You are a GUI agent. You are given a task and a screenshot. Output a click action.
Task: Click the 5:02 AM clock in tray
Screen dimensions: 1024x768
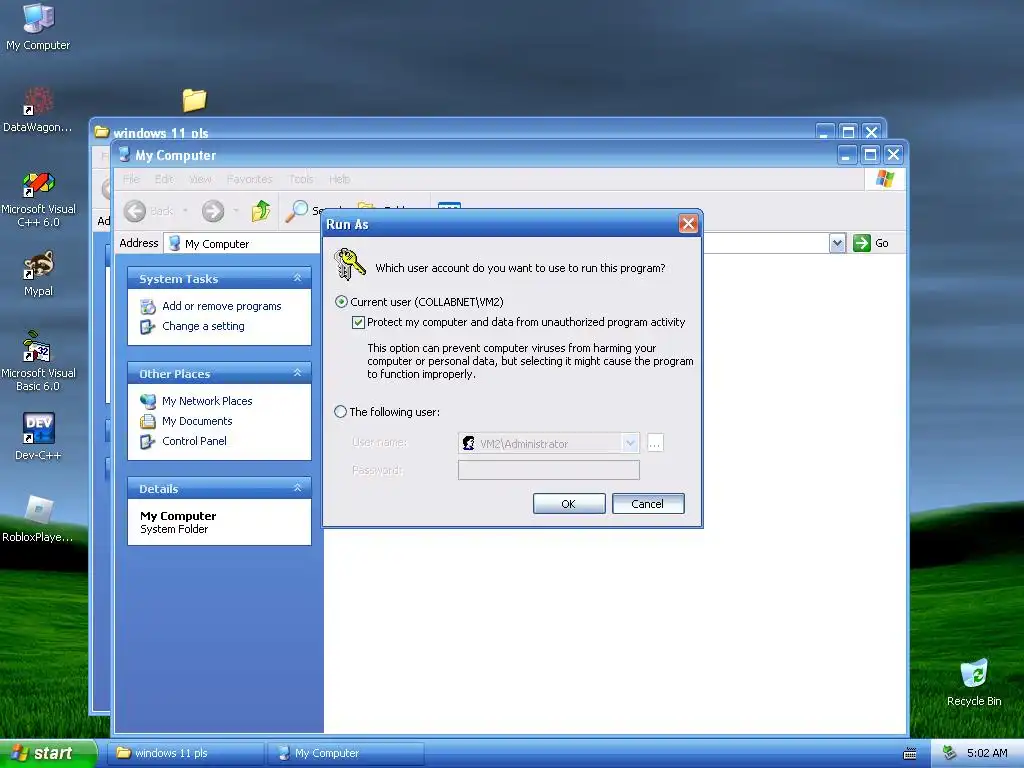[987, 753]
